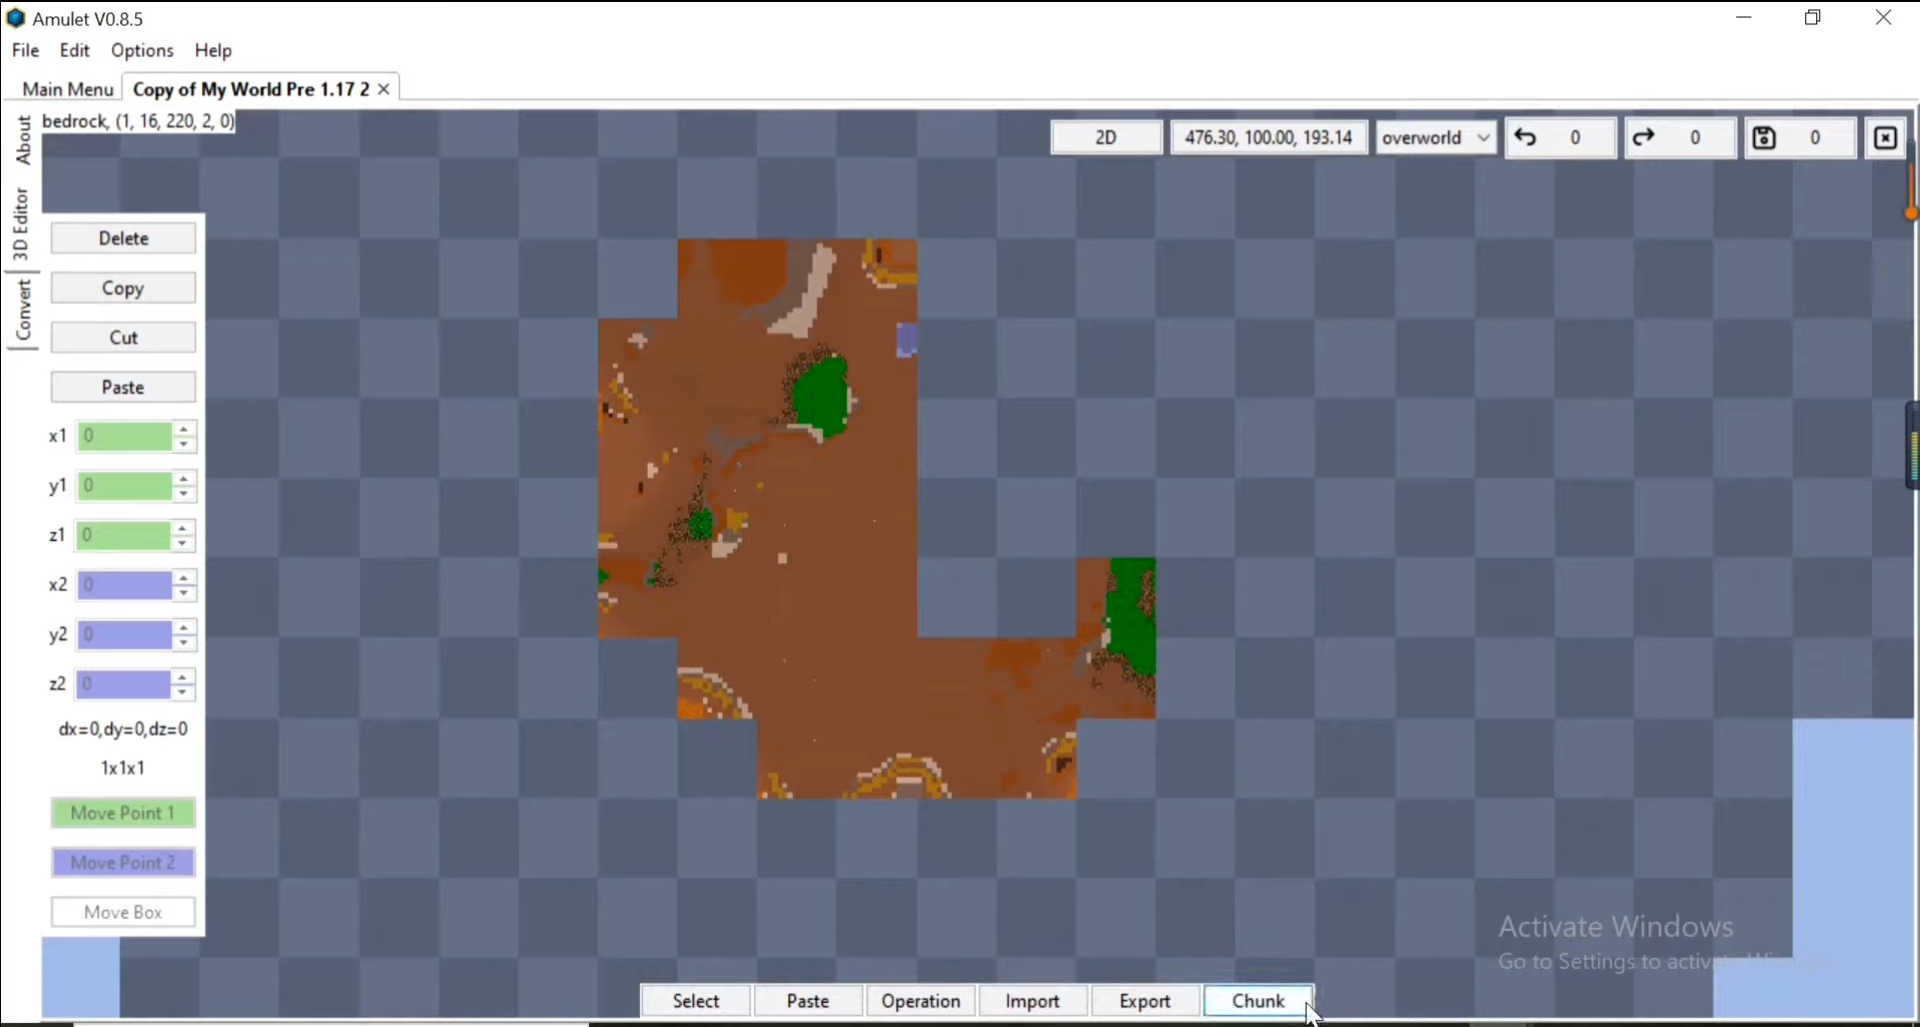1920x1027 pixels.
Task: Activate Move Point 2
Action: click(122, 862)
